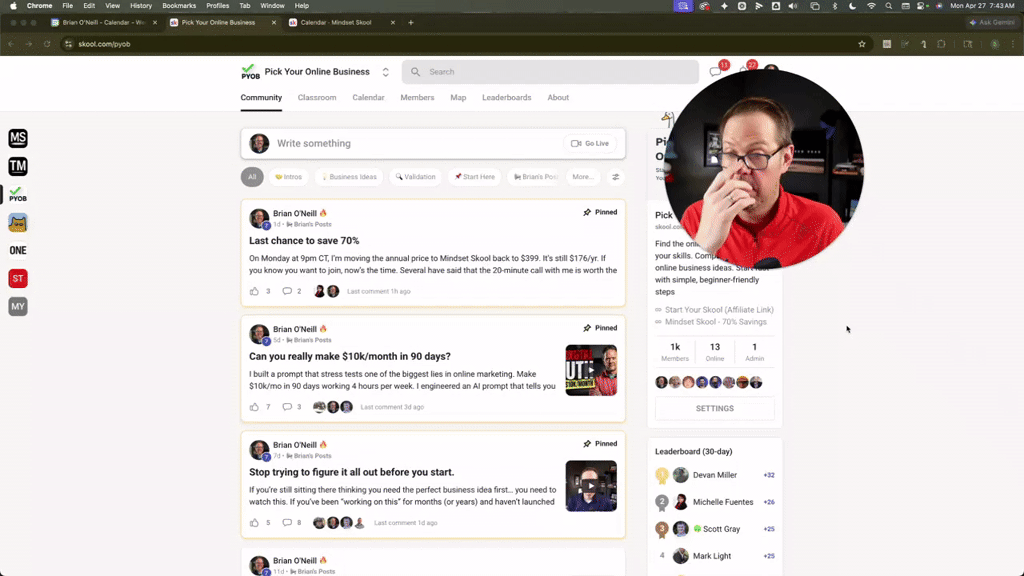Open "Can you really make $10k/month in 90 days?"
Viewport: 1024px width, 576px height.
[x=349, y=357]
